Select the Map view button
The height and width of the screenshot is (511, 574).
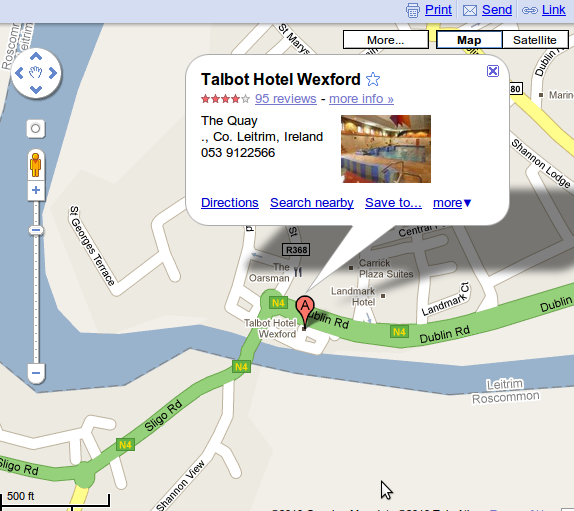click(469, 40)
